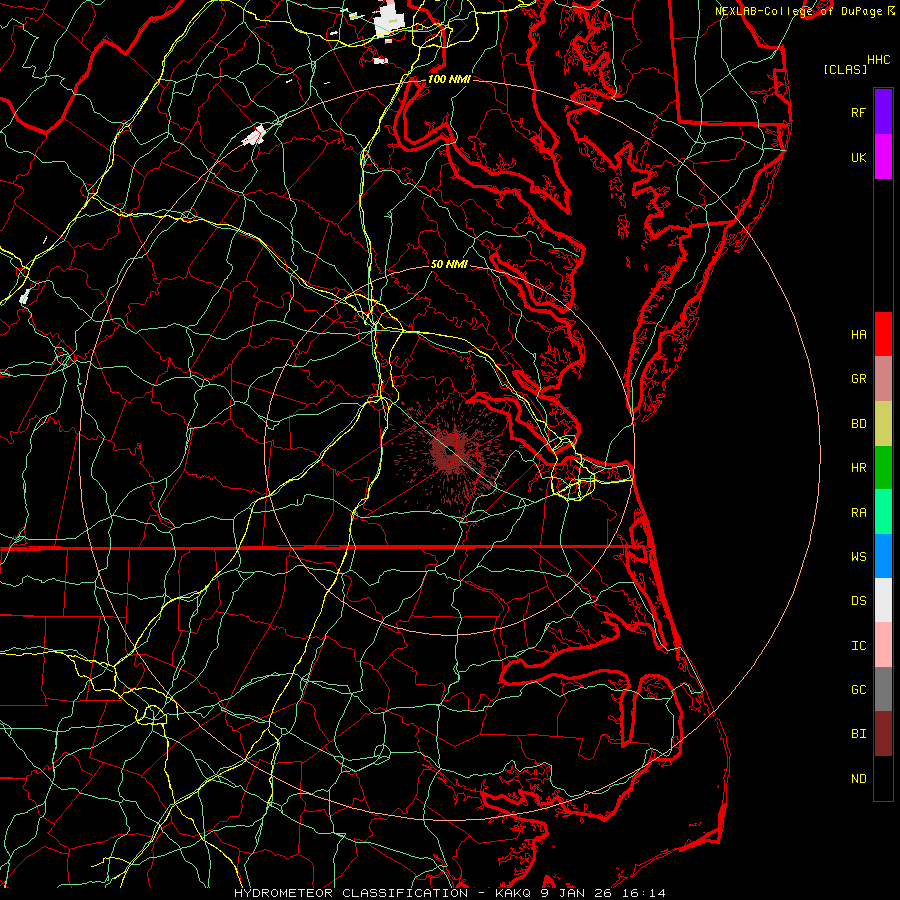Click the RA legend label
This screenshot has width=900, height=900.
click(858, 513)
